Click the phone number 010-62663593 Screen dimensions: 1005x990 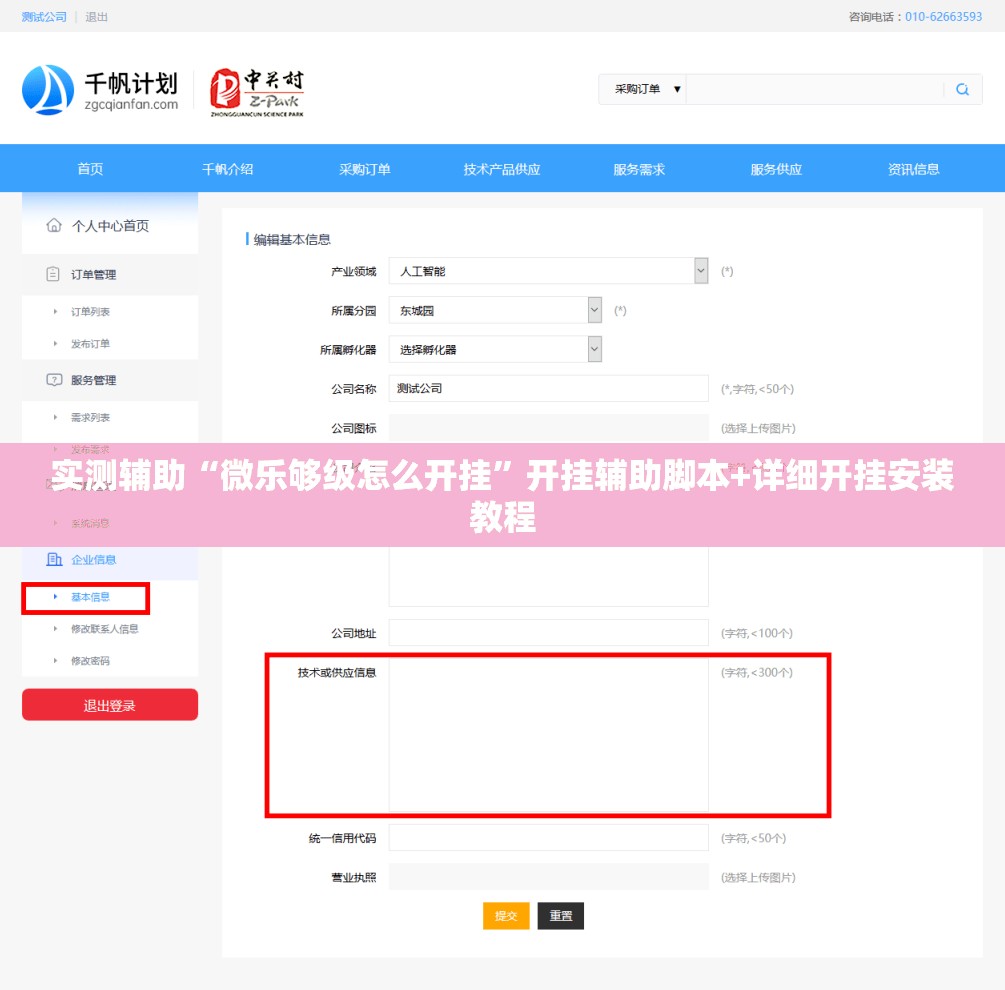click(x=943, y=17)
